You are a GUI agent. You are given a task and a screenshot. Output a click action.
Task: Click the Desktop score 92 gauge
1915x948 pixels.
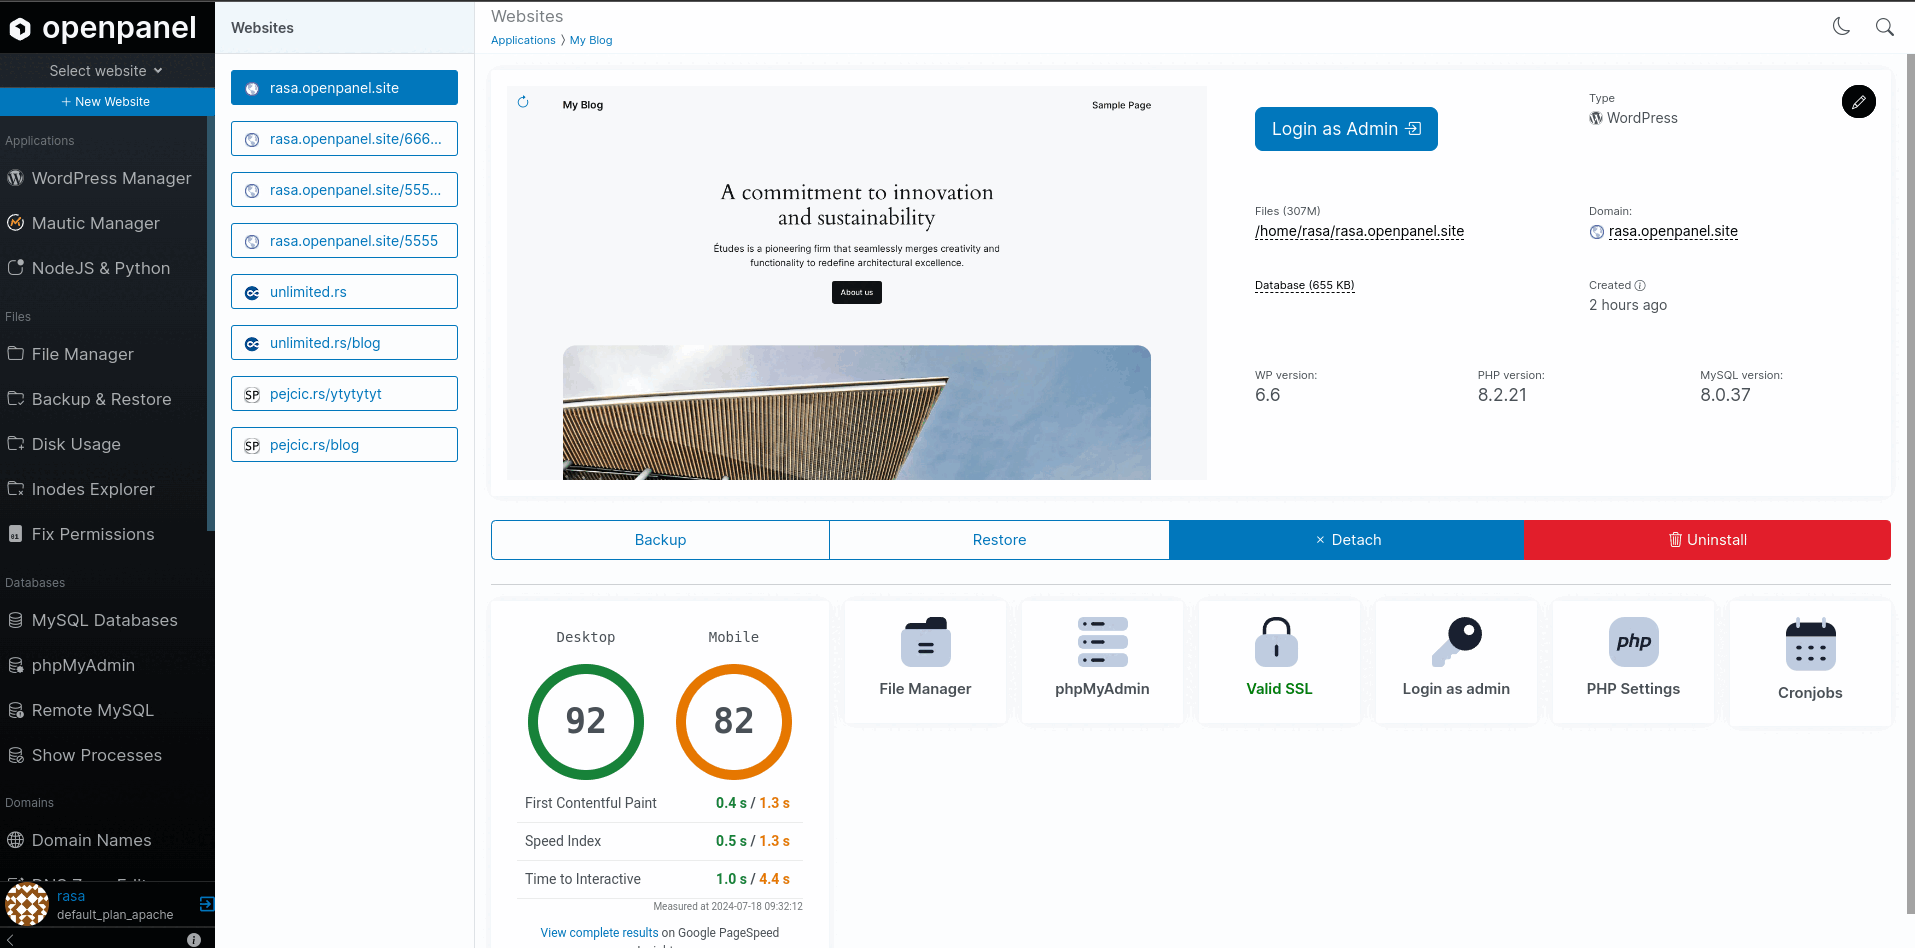586,722
